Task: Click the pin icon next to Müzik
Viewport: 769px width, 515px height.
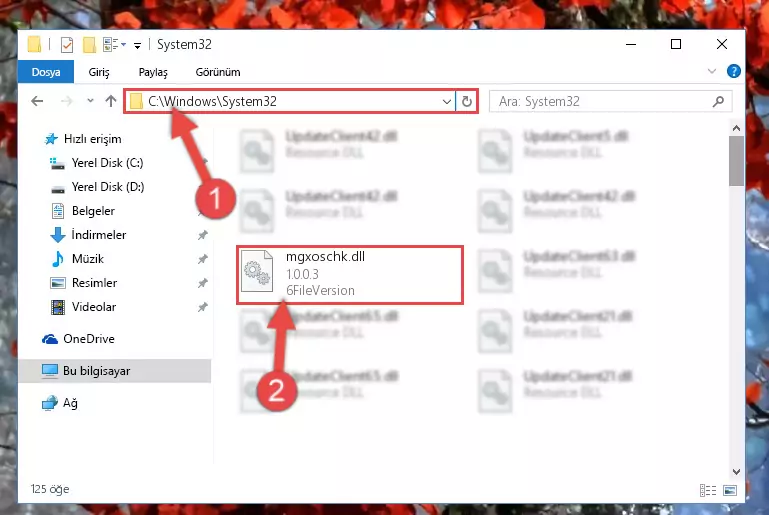Action: coord(203,259)
